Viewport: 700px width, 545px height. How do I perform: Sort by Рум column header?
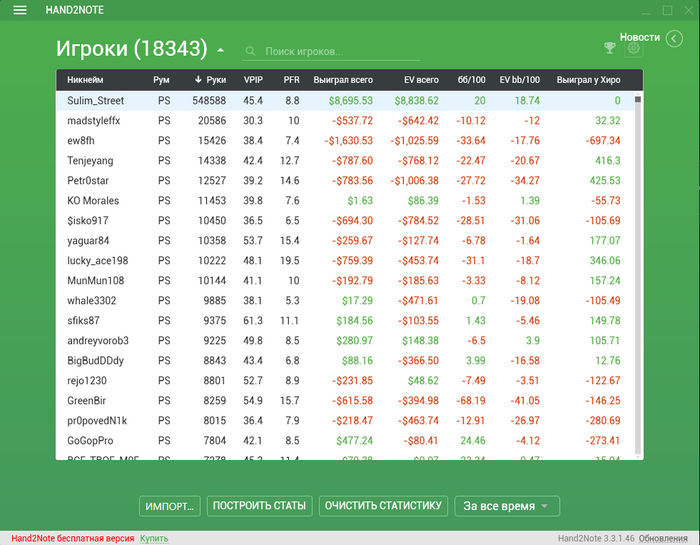pyautogui.click(x=161, y=80)
